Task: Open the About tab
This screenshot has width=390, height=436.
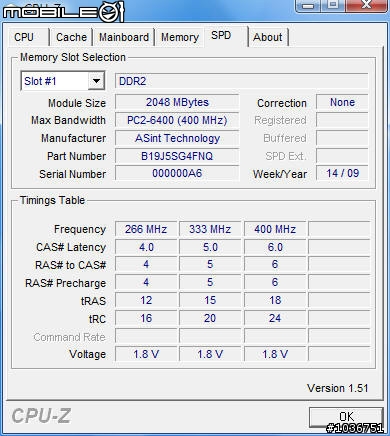Action: coord(268,37)
